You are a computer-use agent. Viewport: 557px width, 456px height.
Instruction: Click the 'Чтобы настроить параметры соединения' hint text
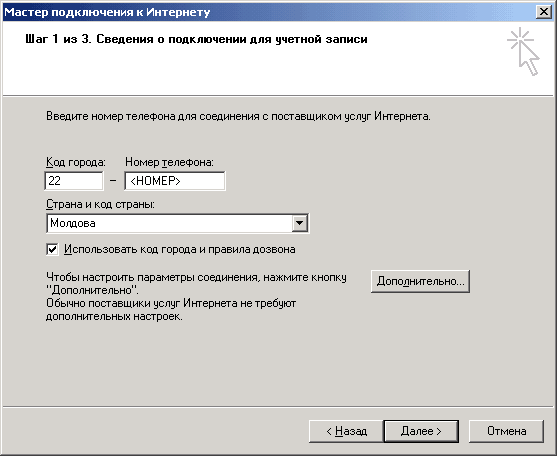coord(196,283)
